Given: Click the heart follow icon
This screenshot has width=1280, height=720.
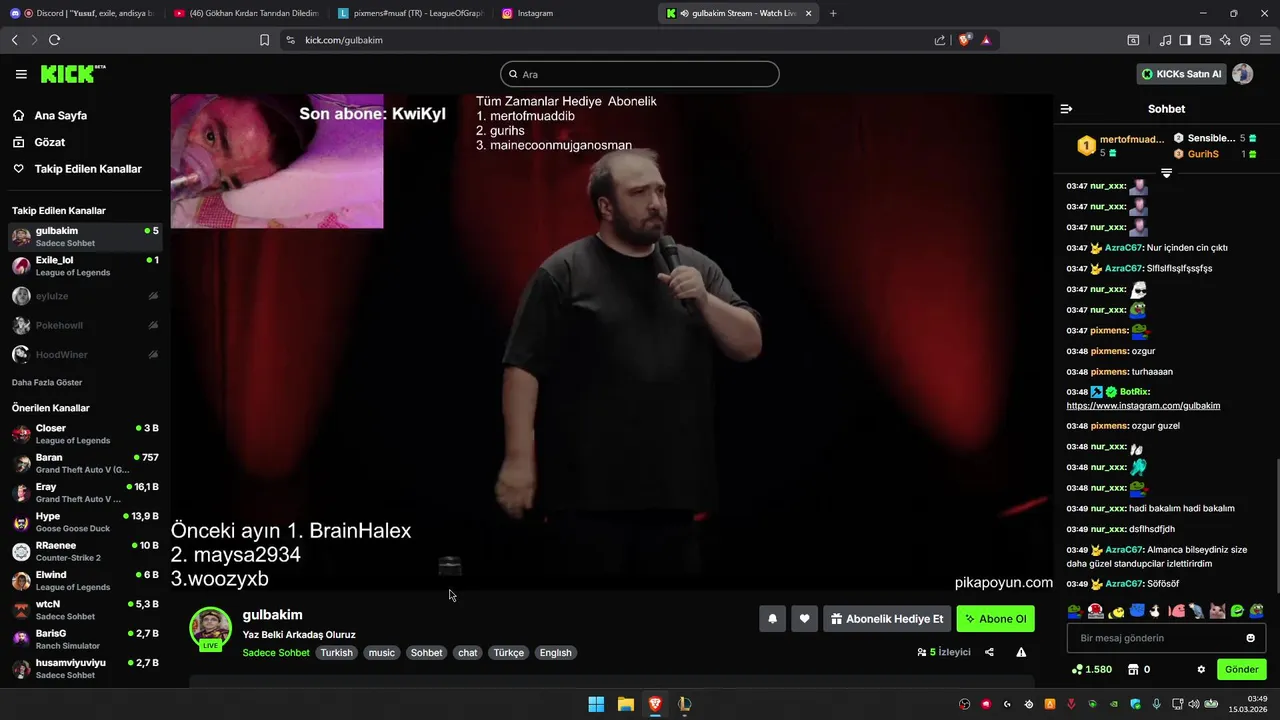Looking at the screenshot, I should click(804, 619).
